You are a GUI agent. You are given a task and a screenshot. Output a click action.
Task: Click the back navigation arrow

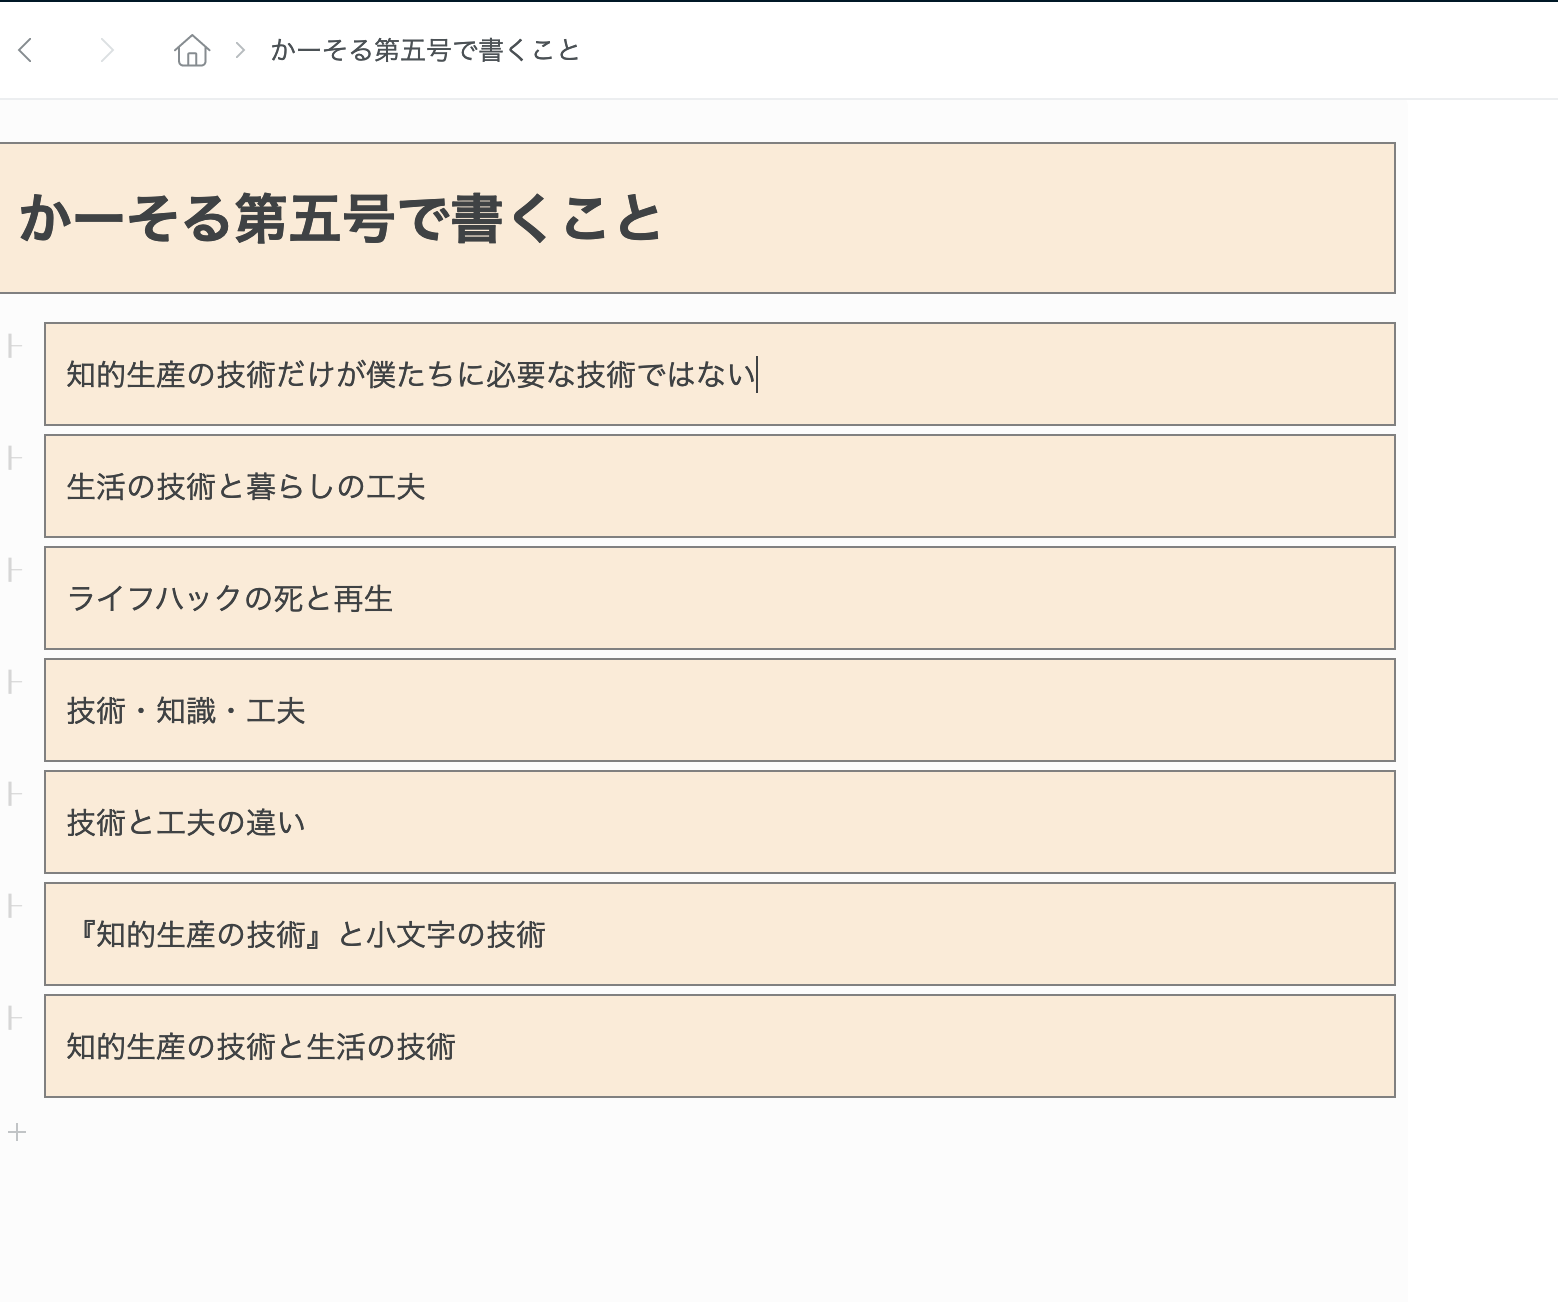[25, 49]
